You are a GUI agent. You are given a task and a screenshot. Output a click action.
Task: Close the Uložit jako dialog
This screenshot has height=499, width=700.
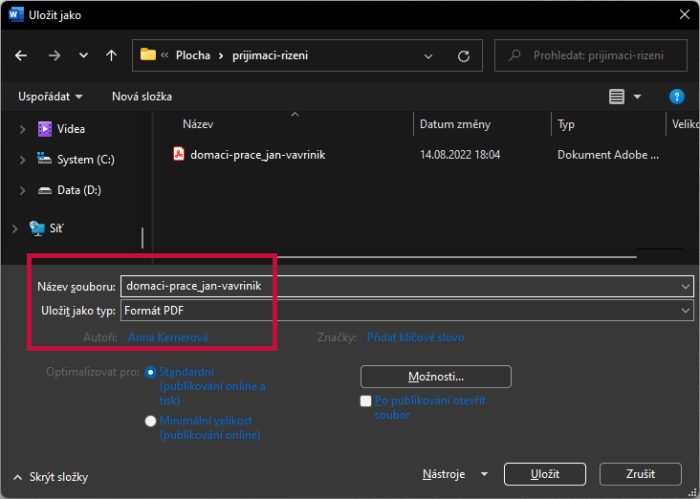[x=684, y=15]
